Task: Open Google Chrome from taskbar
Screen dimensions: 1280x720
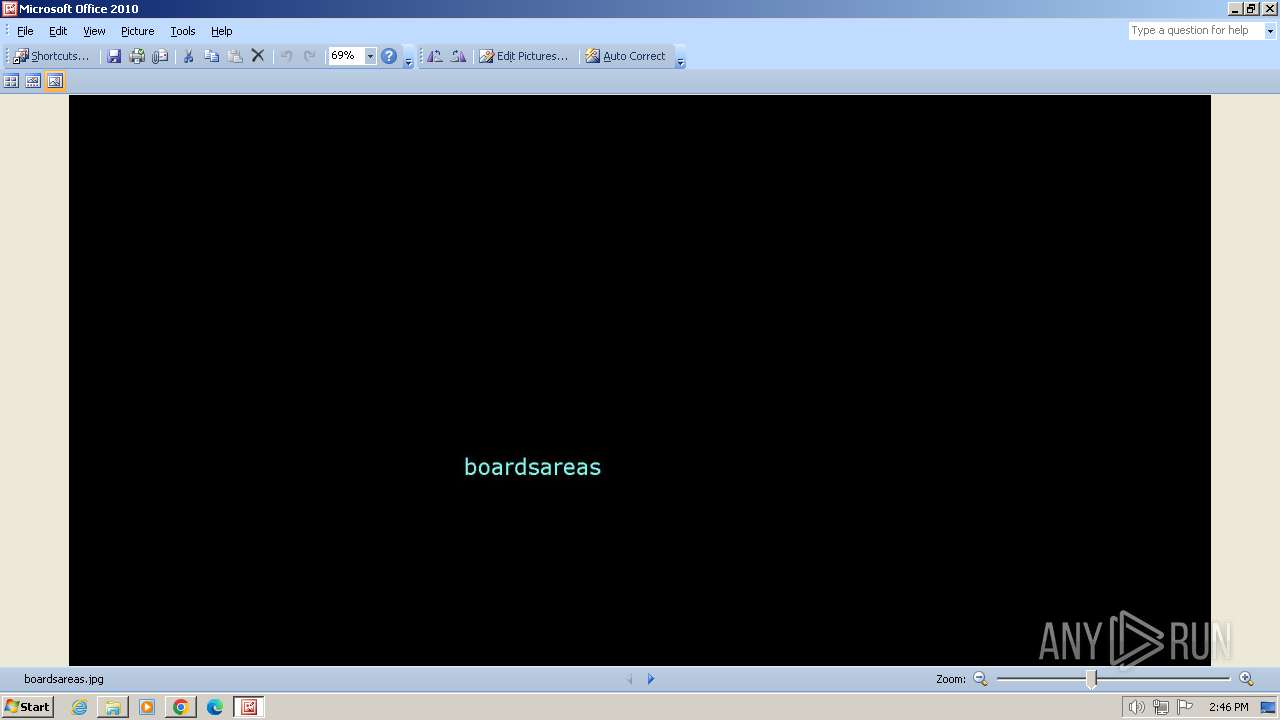Action: pos(181,707)
